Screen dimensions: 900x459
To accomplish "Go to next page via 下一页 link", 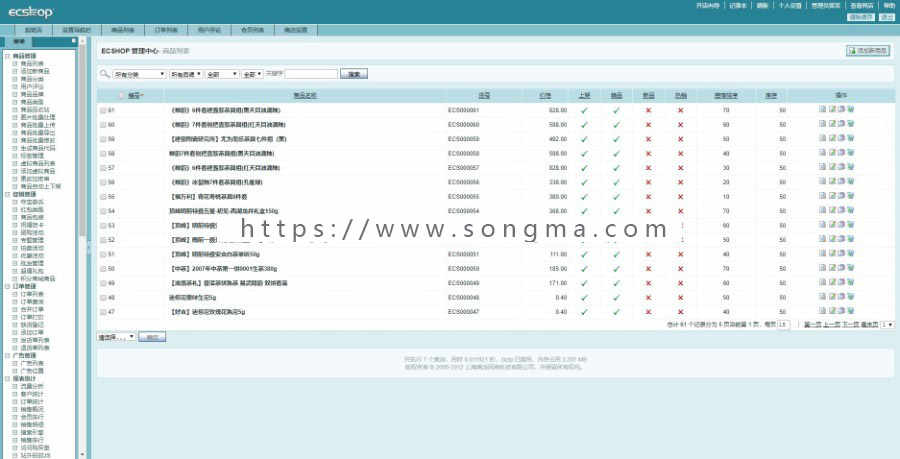I will click(x=851, y=325).
